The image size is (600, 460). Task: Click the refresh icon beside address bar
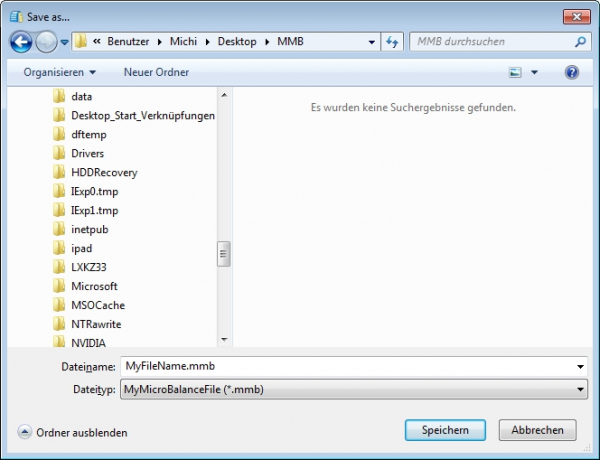tap(392, 42)
